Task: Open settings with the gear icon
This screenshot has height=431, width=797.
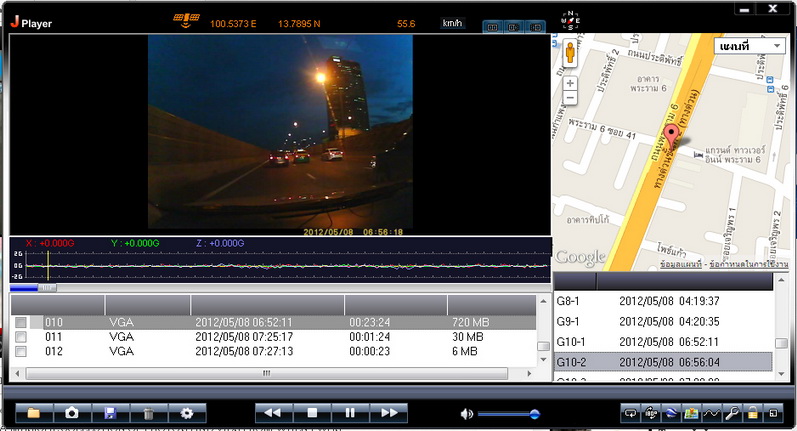Action: click(x=186, y=412)
